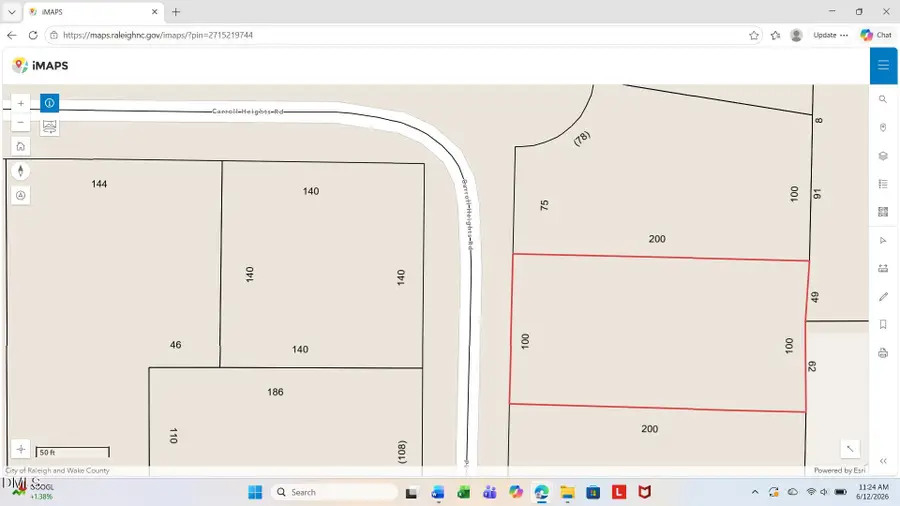Go back to the previous page
The height and width of the screenshot is (506, 900).
click(11, 35)
